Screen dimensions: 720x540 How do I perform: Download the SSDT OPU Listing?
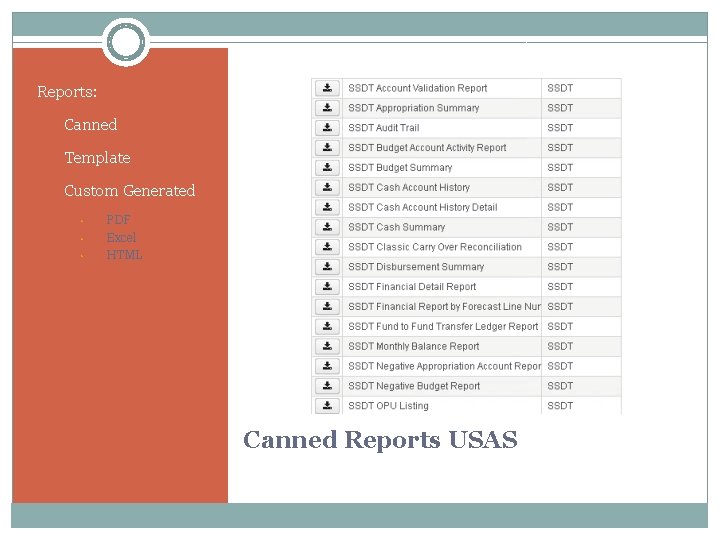(327, 405)
